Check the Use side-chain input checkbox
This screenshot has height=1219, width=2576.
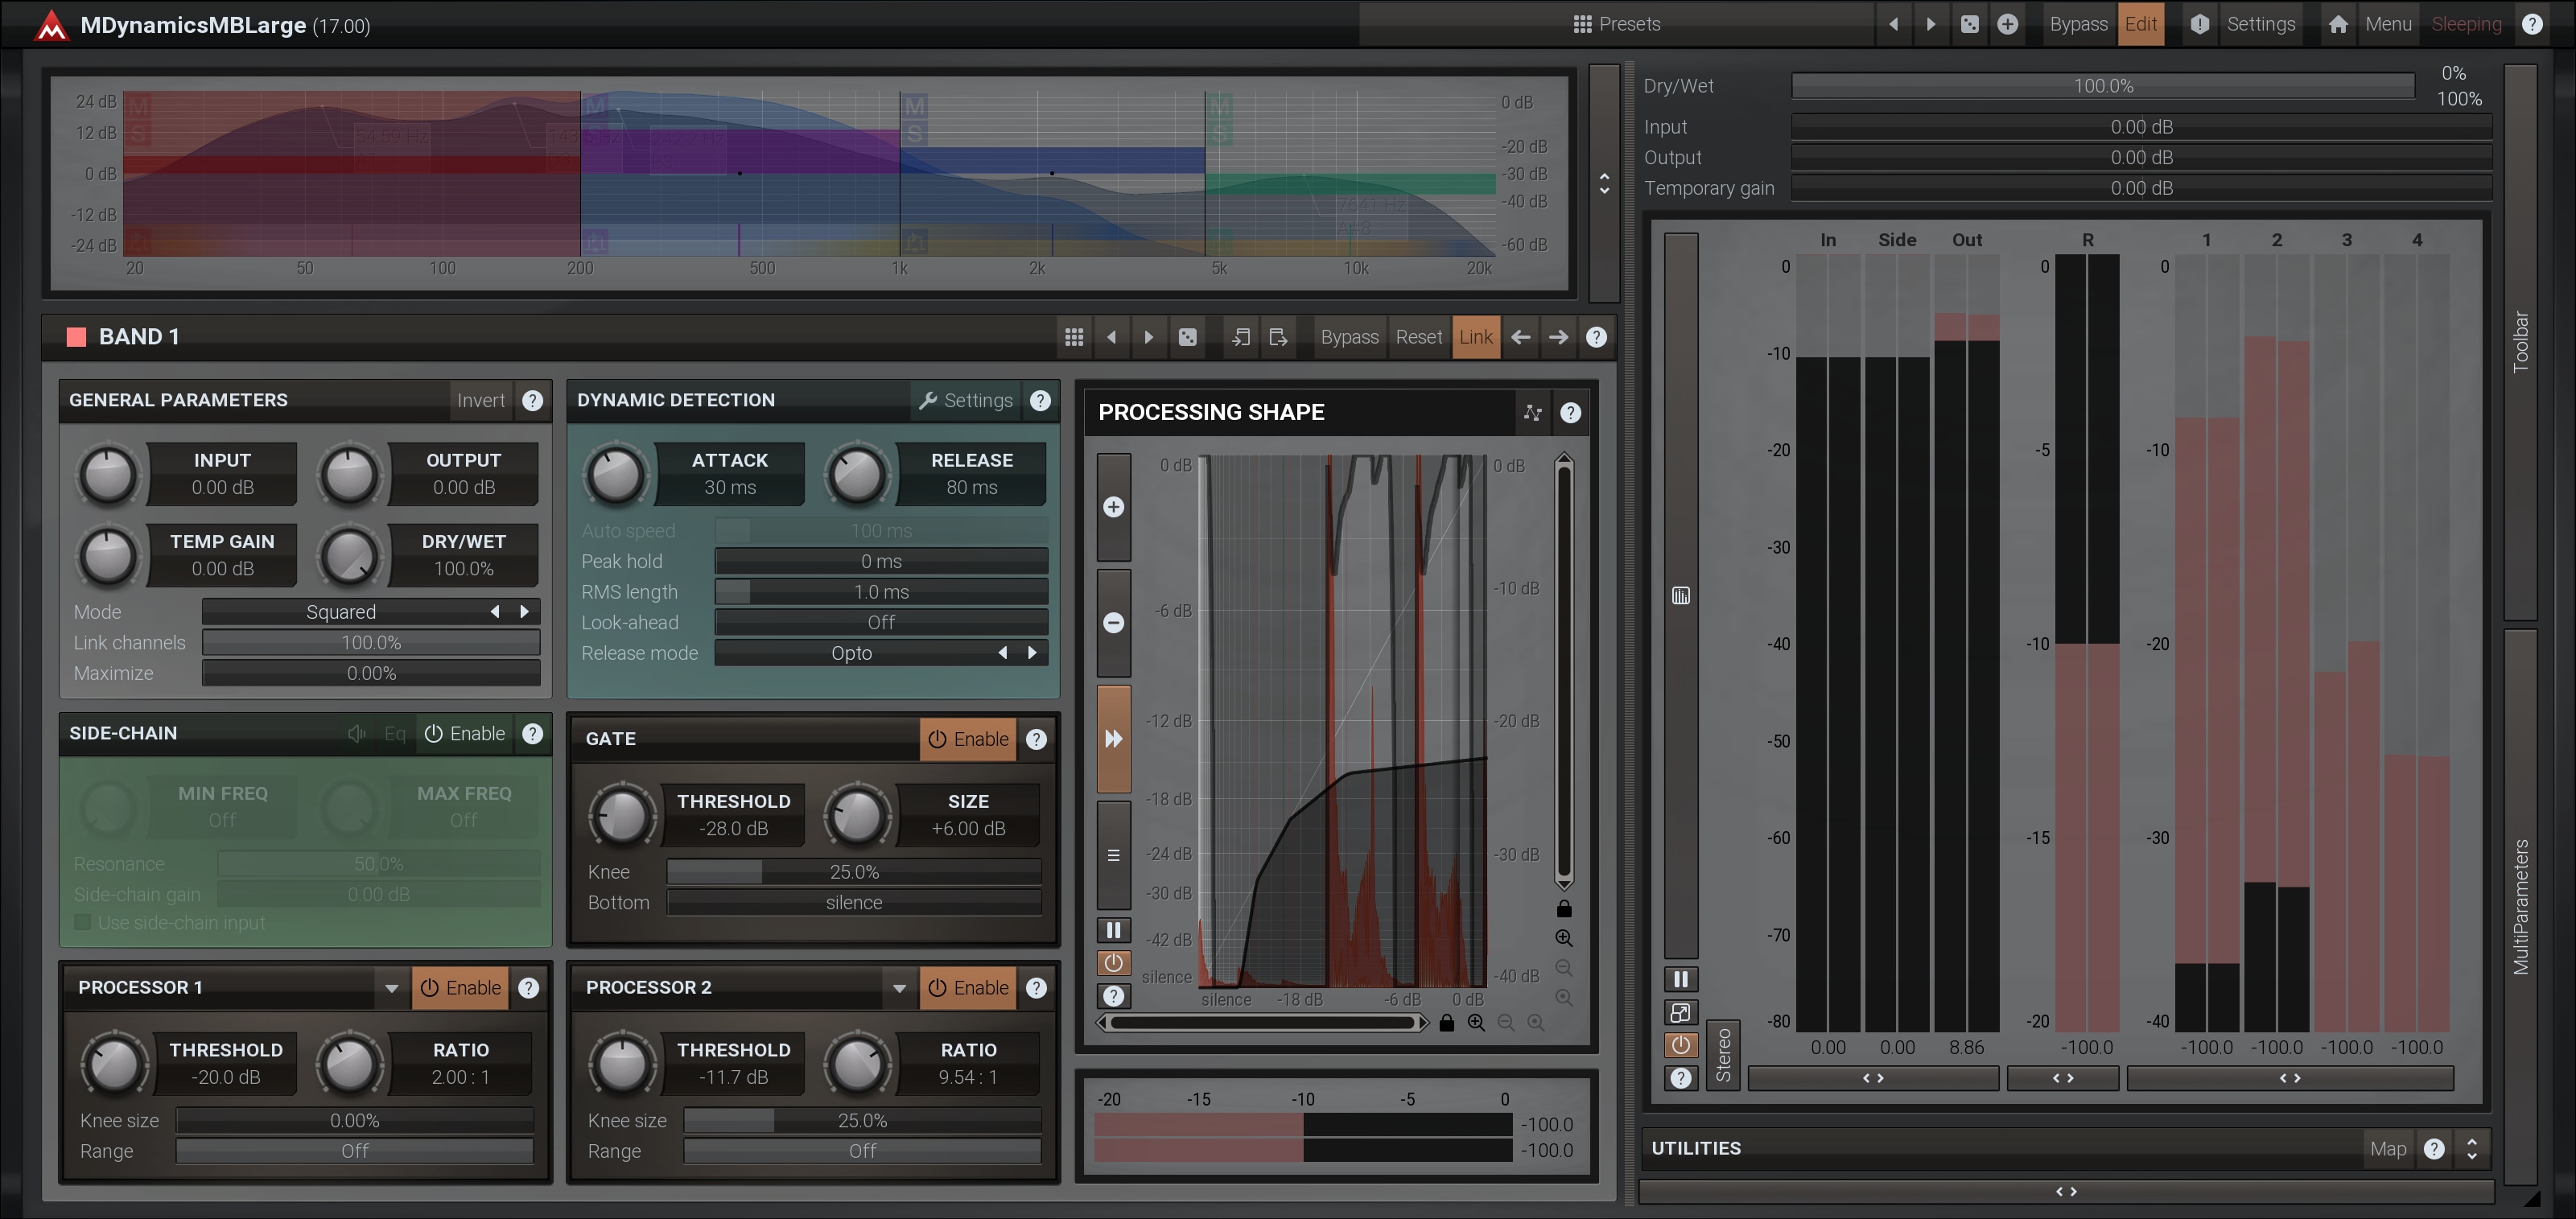tap(83, 922)
